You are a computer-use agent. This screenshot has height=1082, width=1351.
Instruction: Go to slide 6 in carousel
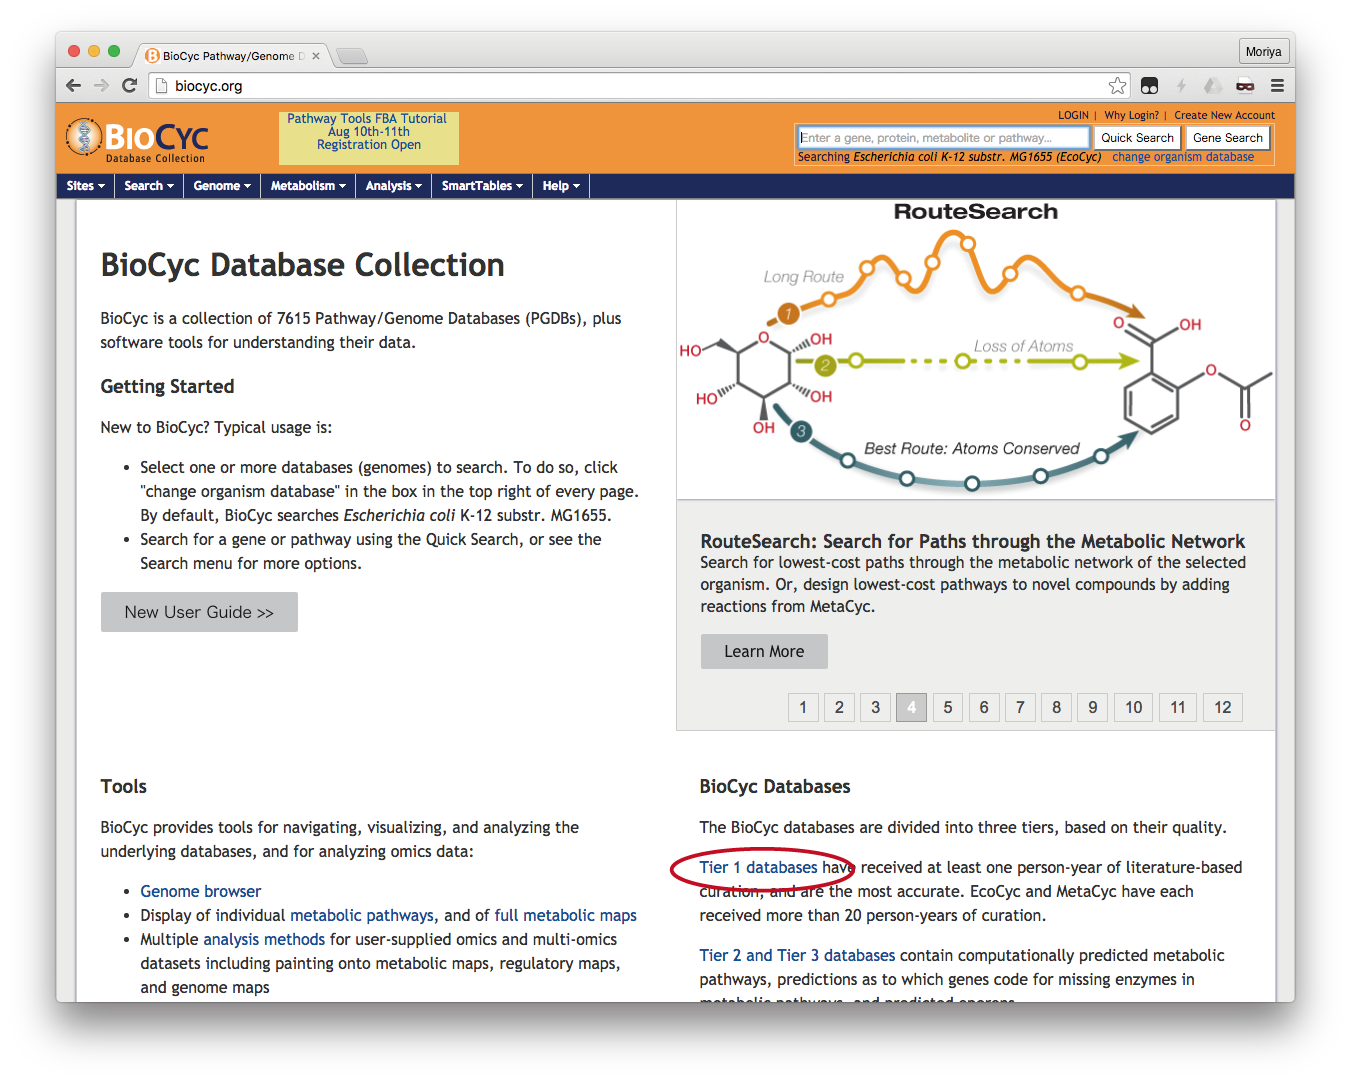(x=984, y=707)
